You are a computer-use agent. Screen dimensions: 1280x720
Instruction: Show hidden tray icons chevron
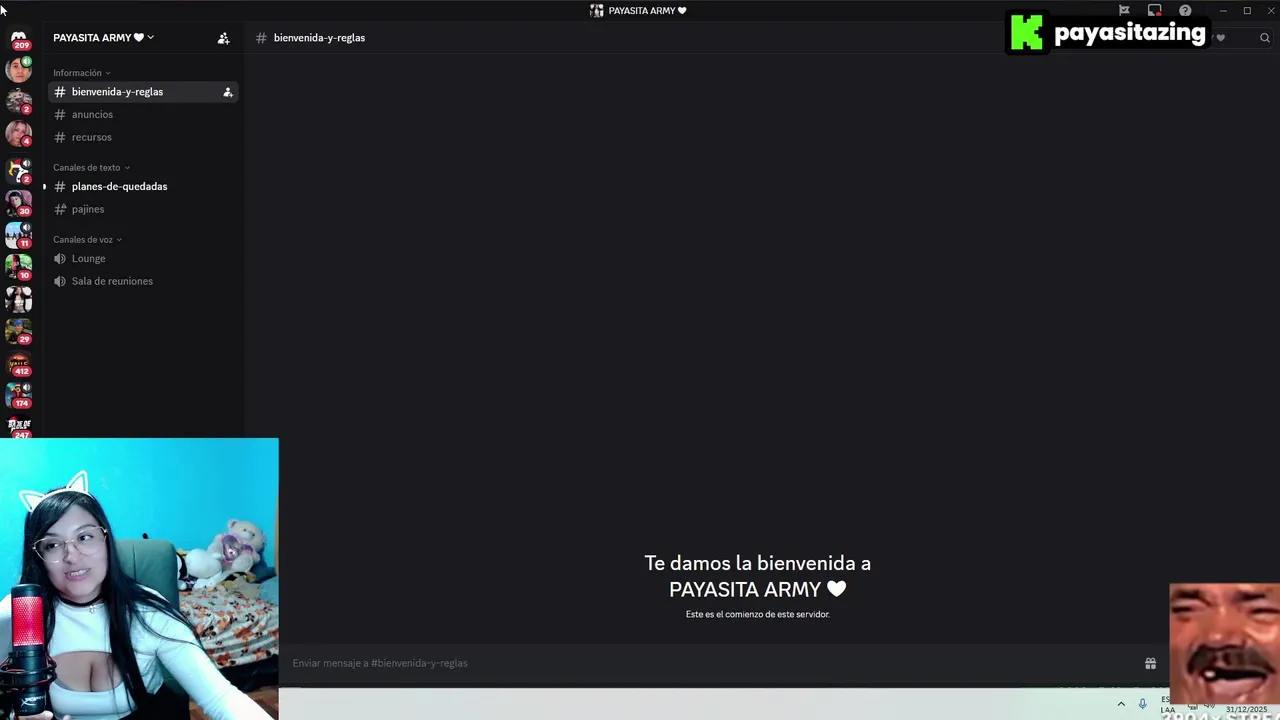pos(1121,704)
